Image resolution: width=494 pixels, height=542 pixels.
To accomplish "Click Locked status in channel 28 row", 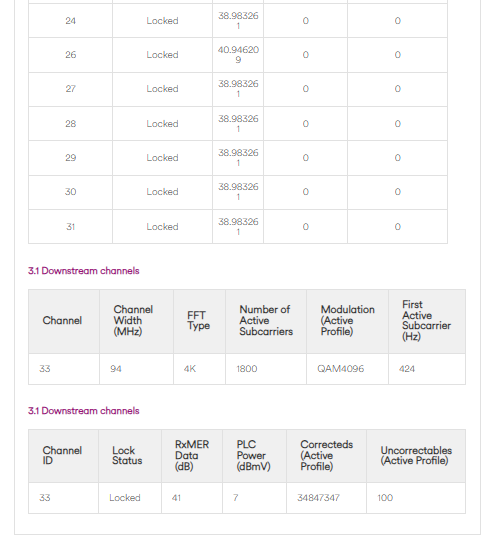I will tap(162, 123).
